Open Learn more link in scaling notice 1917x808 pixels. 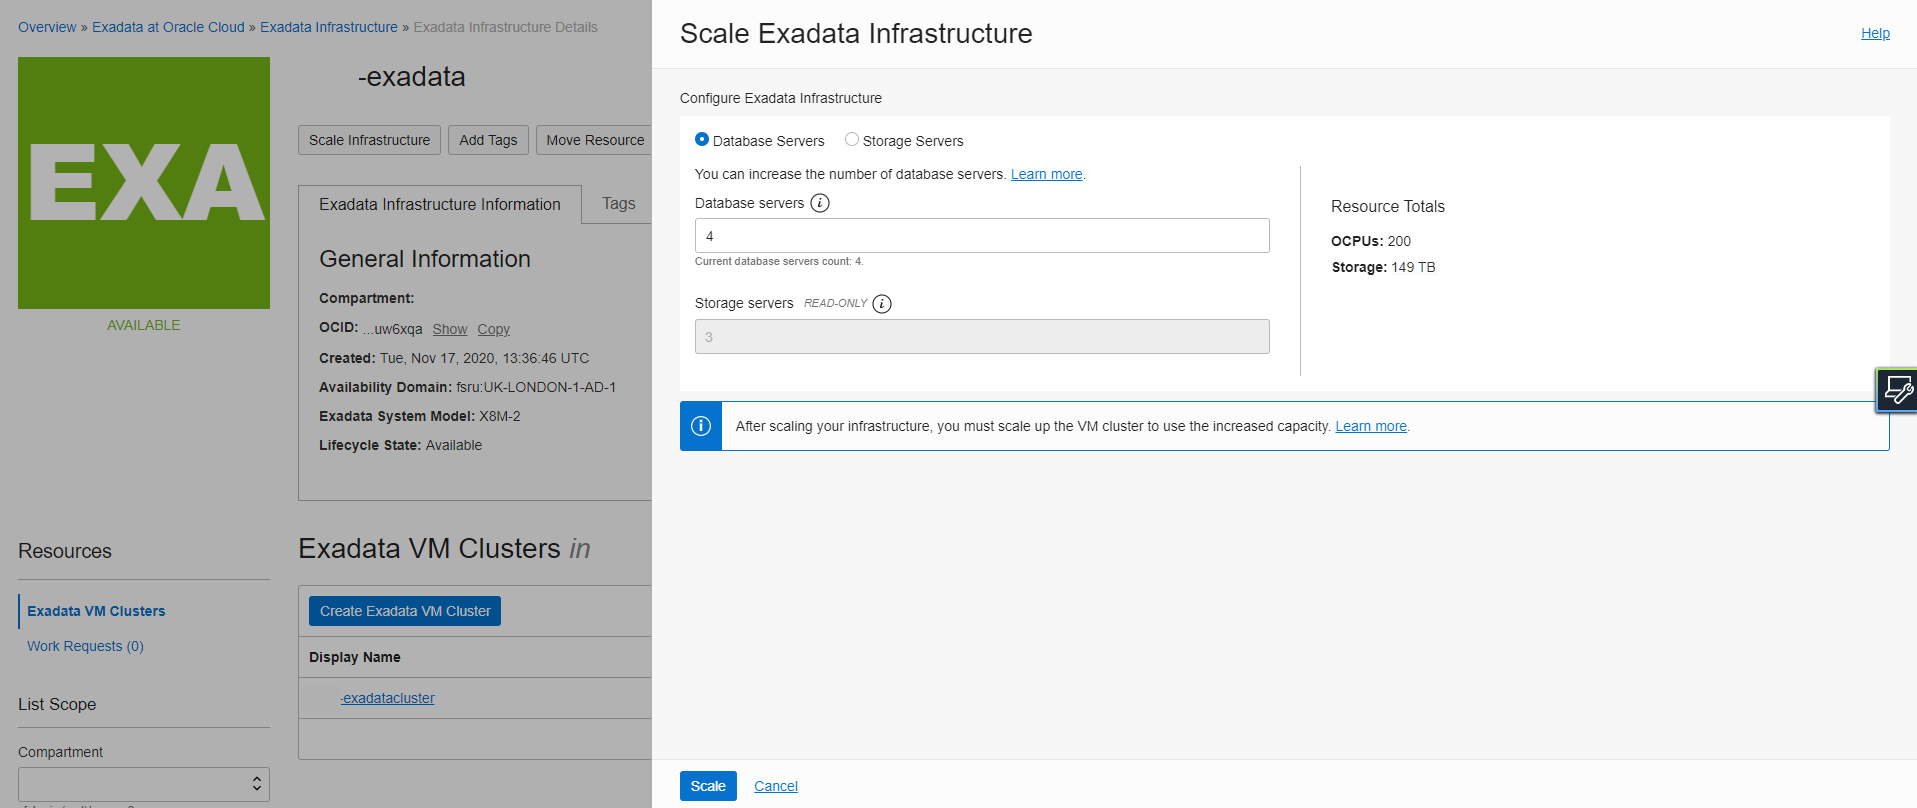tap(1371, 426)
